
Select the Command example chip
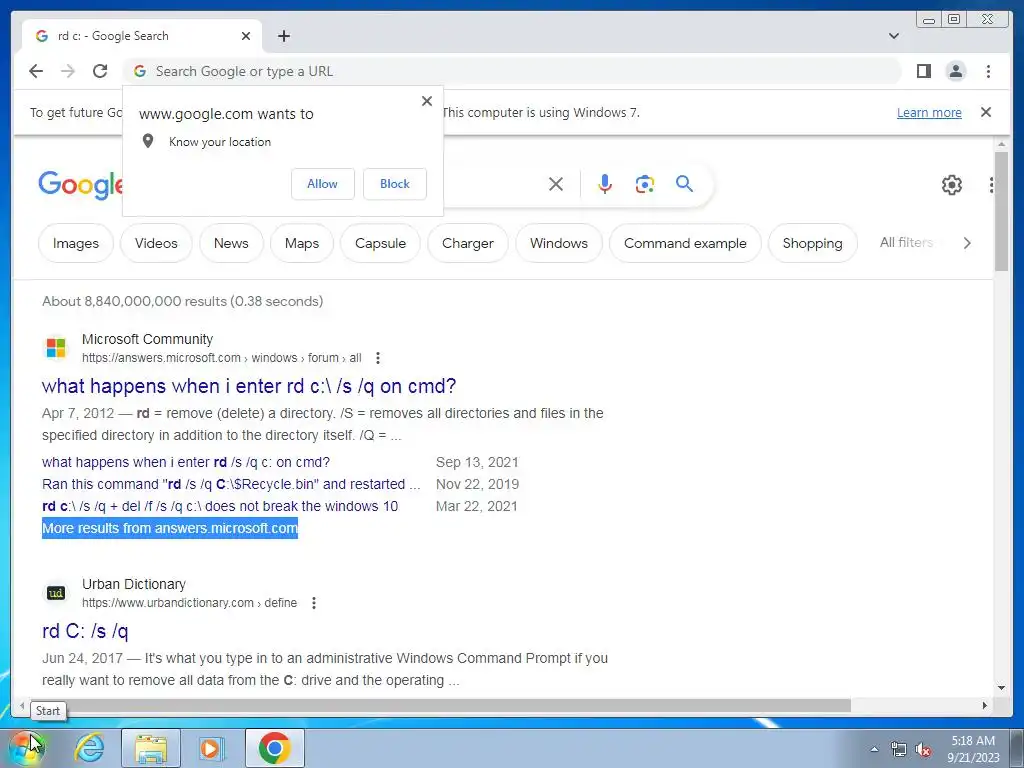click(685, 244)
